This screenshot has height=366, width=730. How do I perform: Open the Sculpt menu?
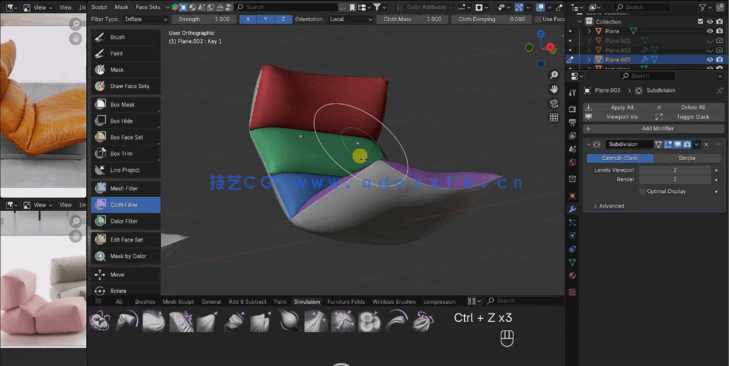[x=99, y=7]
